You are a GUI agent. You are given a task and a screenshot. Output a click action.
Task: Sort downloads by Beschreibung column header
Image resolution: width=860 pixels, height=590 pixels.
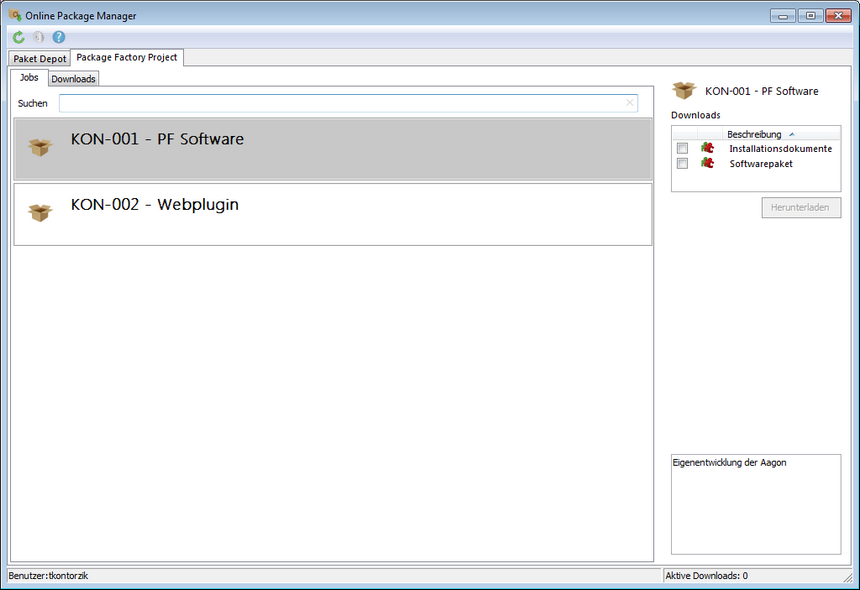pyautogui.click(x=754, y=134)
